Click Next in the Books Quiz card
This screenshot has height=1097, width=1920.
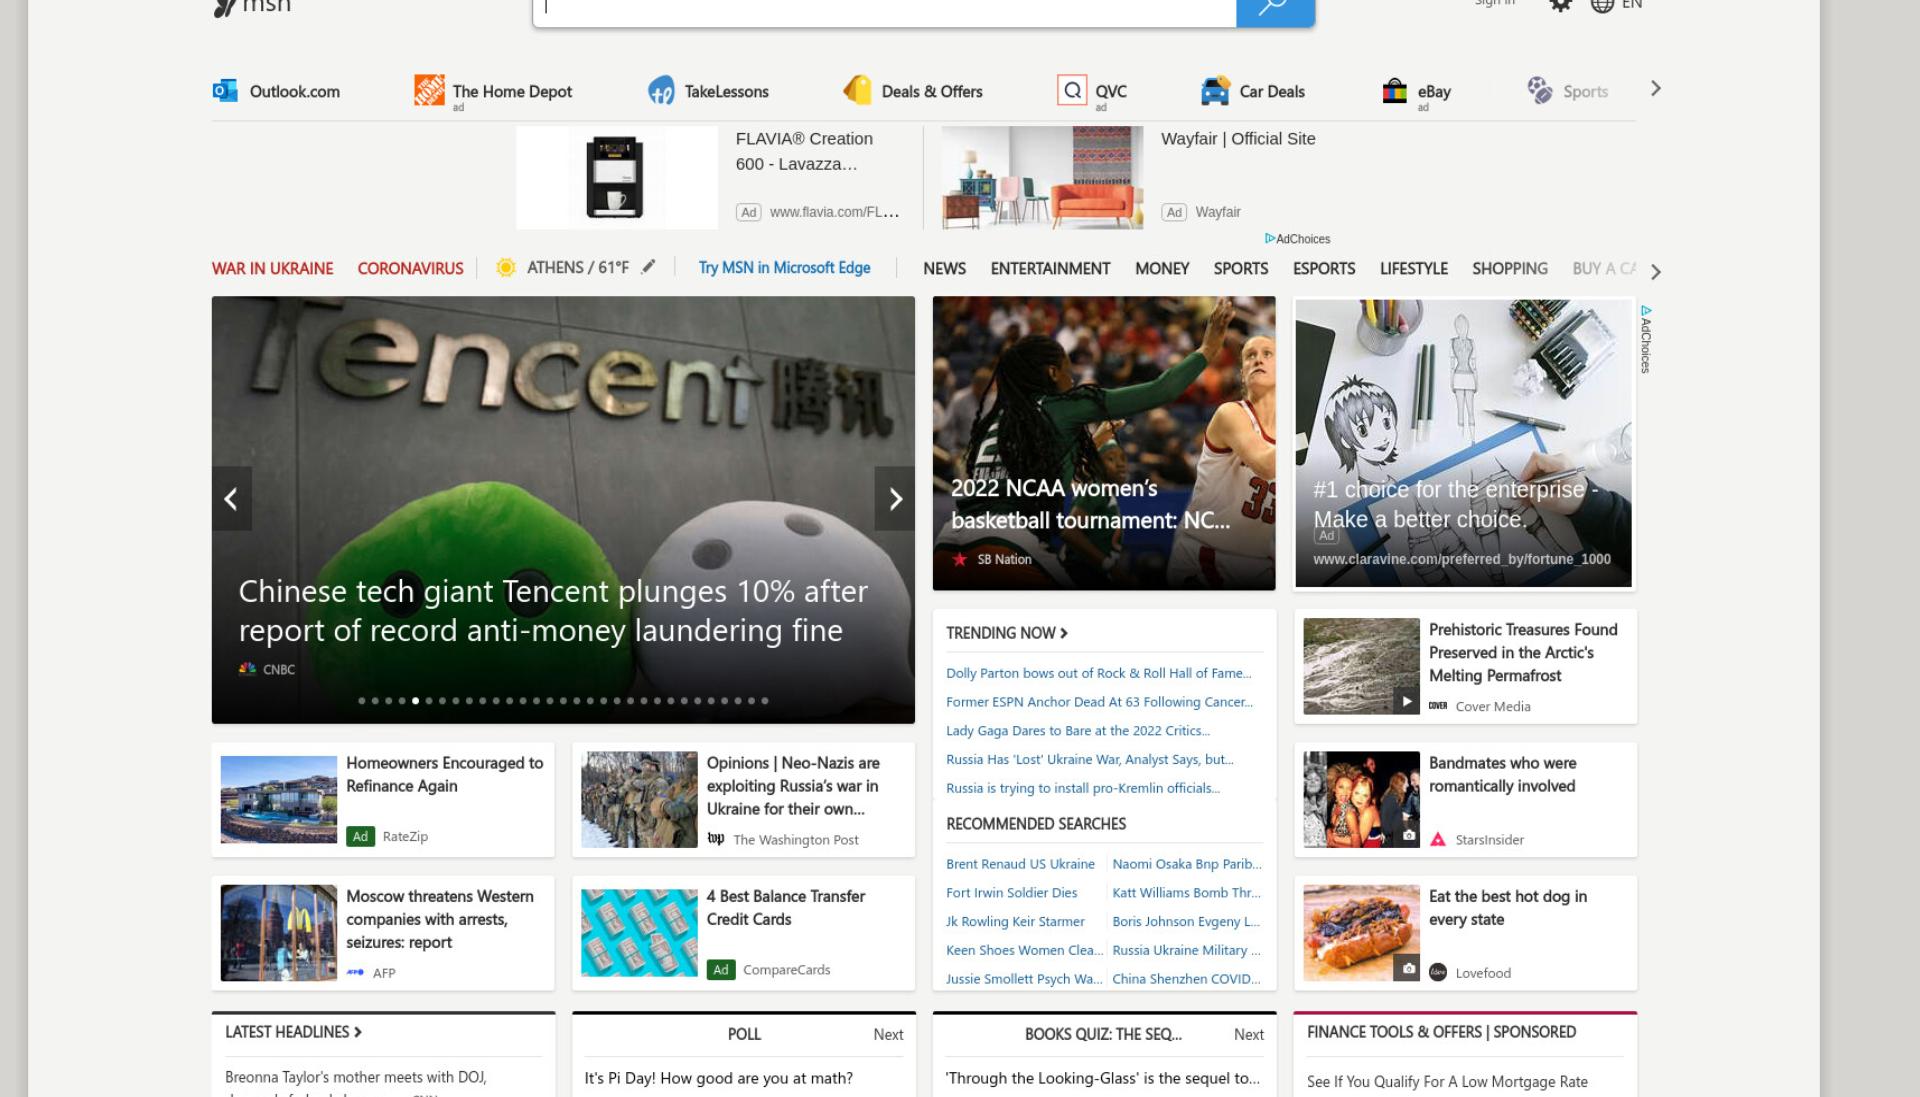click(1248, 1035)
